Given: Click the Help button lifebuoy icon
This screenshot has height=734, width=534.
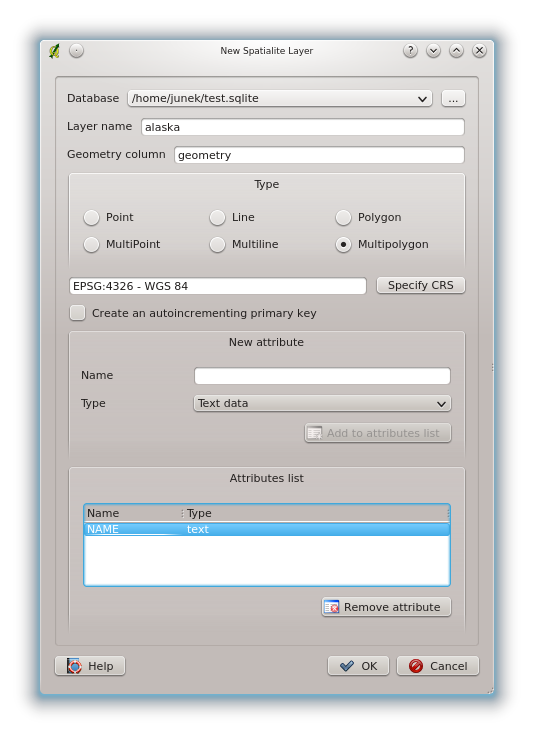Looking at the screenshot, I should pos(74,665).
